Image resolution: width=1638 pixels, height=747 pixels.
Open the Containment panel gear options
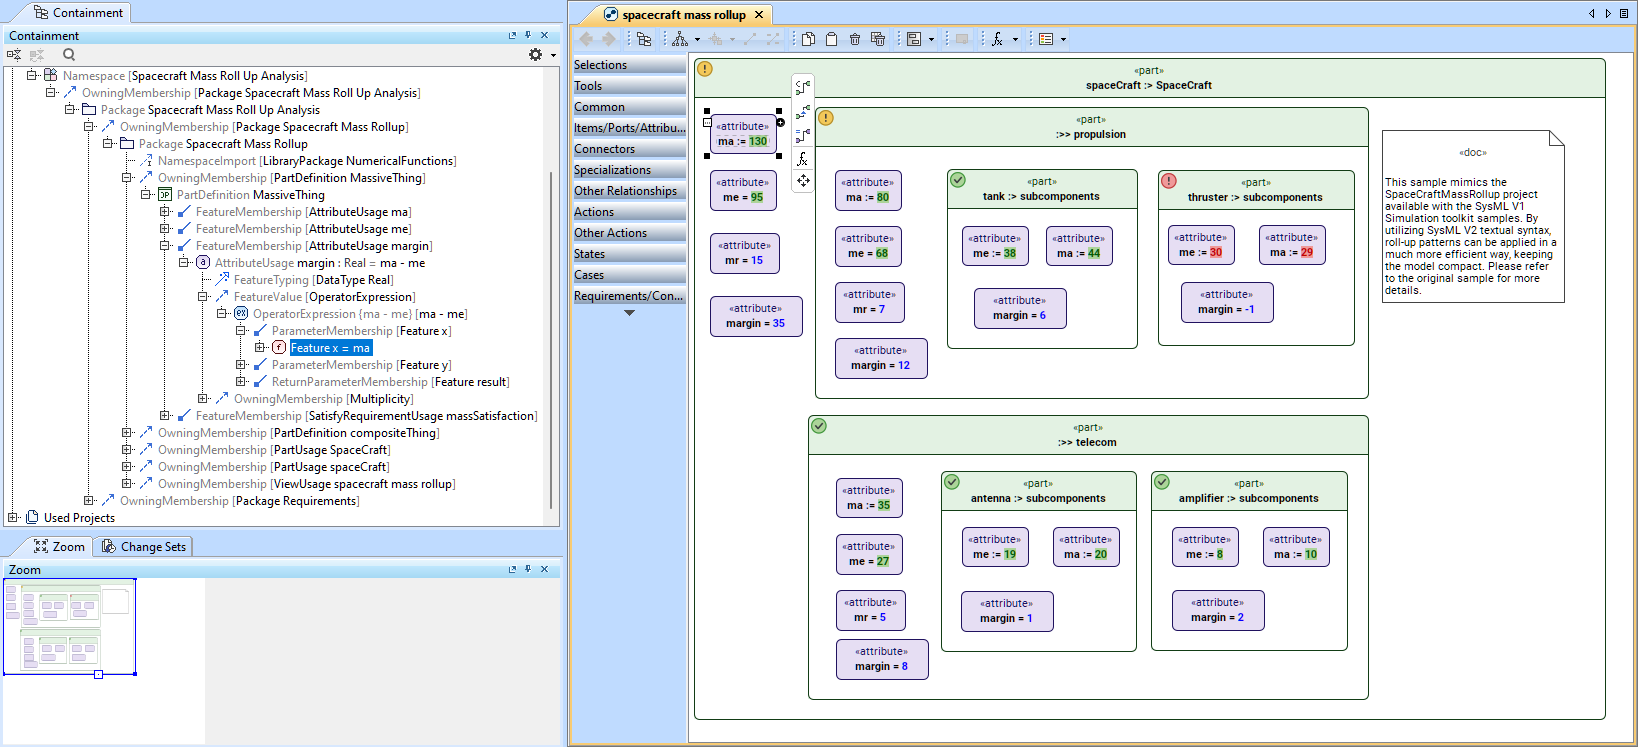pos(536,55)
